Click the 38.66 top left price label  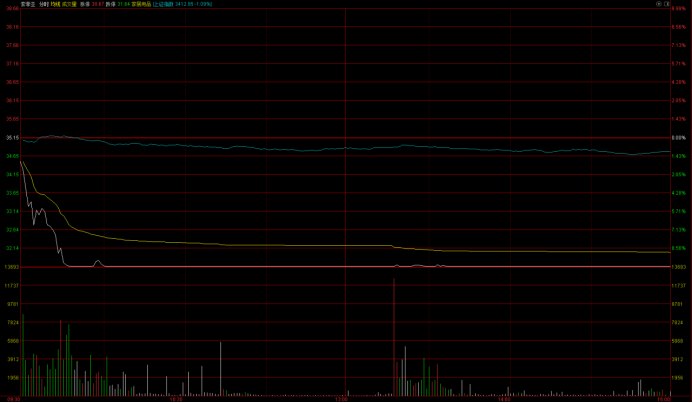click(x=11, y=9)
